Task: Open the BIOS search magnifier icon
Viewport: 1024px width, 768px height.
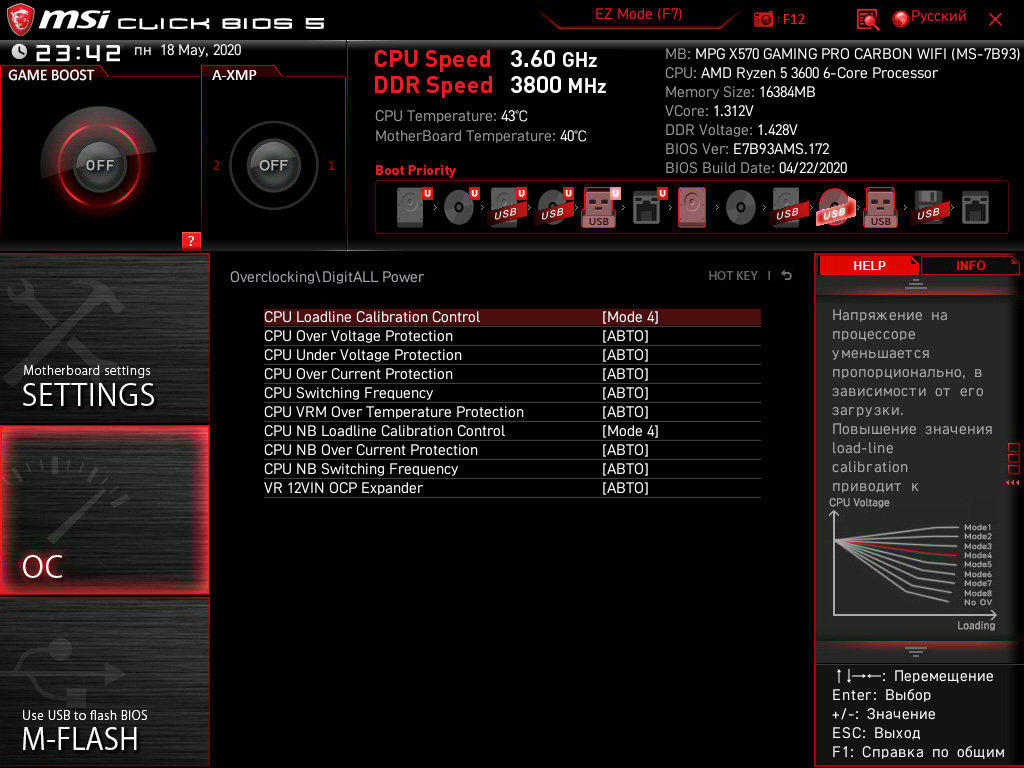Action: (867, 20)
